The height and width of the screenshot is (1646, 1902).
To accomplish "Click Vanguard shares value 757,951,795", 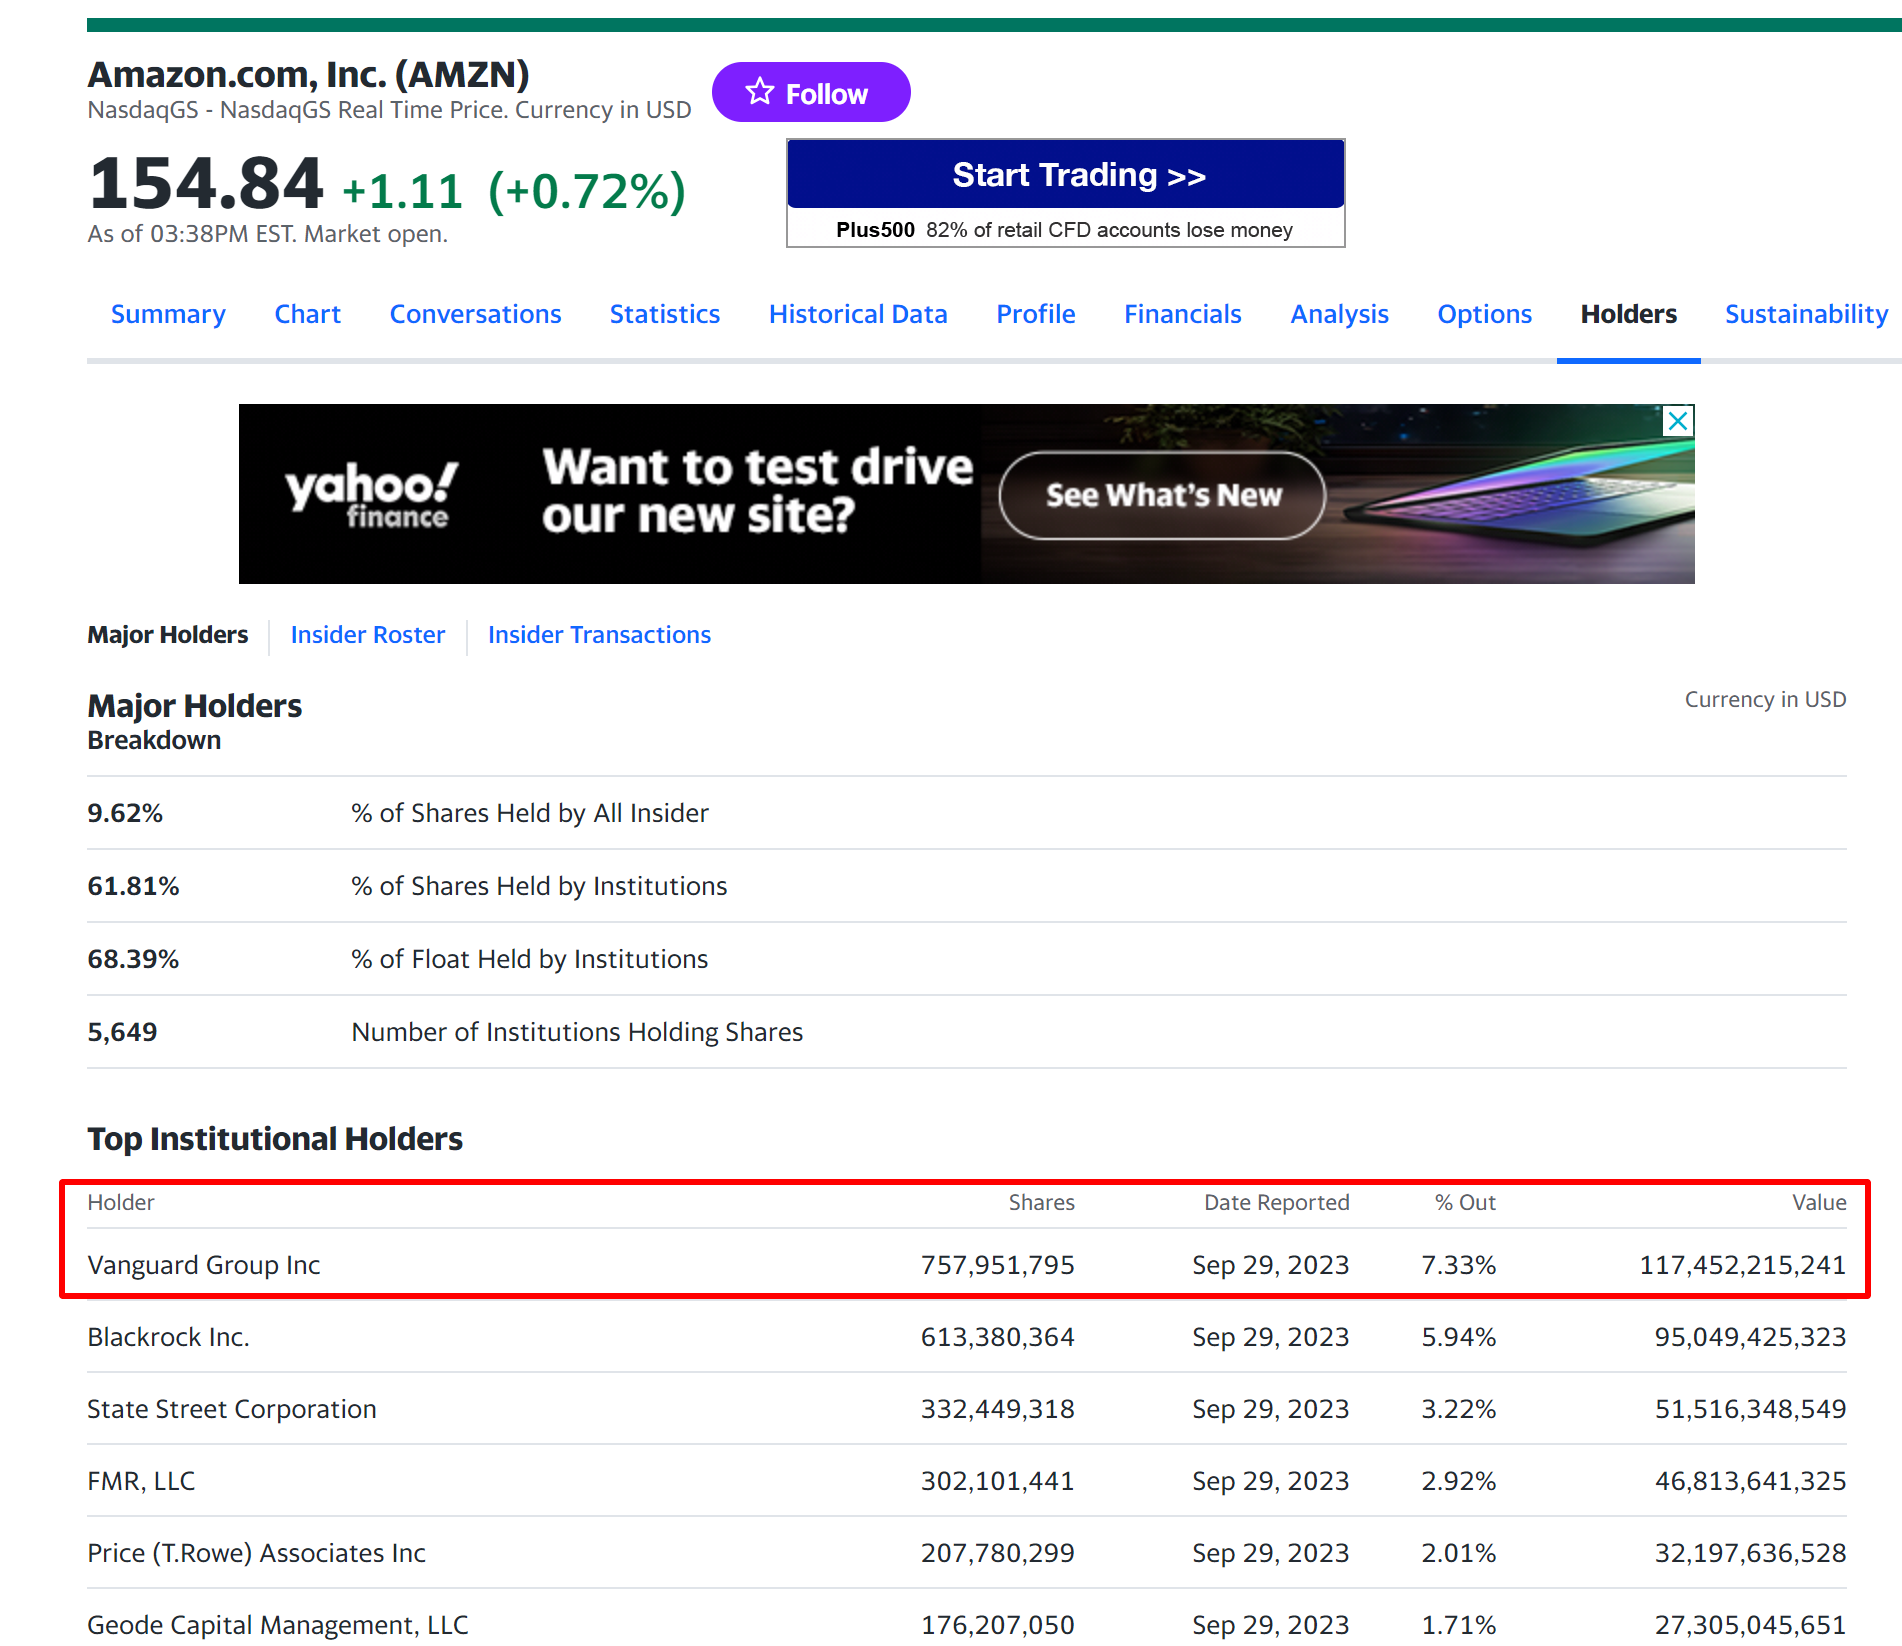I will click(x=997, y=1265).
